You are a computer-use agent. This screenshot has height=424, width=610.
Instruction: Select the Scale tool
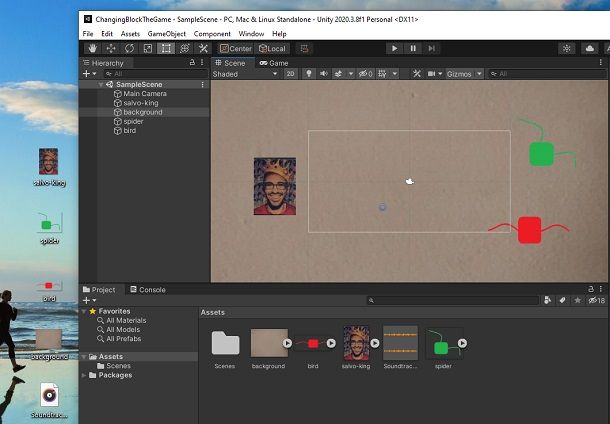click(x=148, y=49)
